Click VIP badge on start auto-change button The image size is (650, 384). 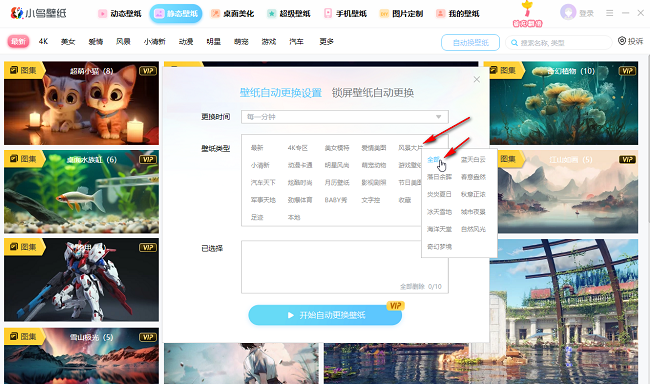point(395,306)
